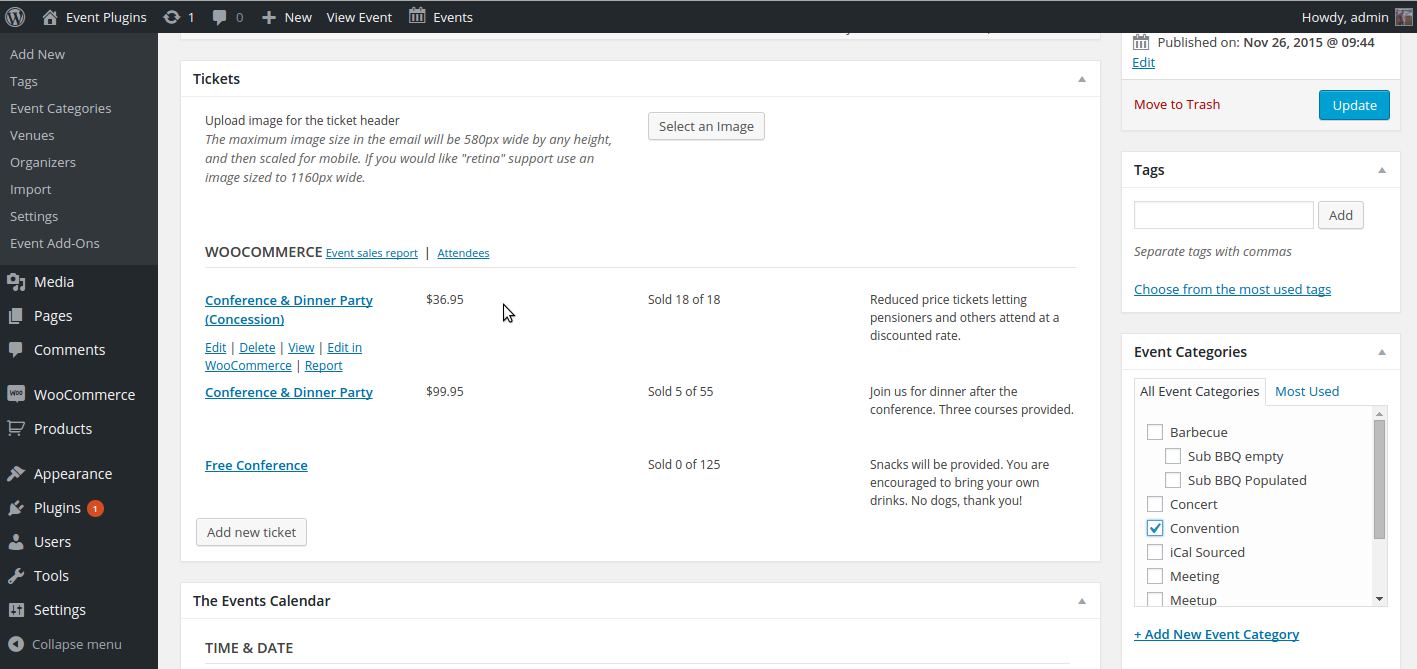Open the updates icon in admin bar
This screenshot has width=1417, height=669.
click(172, 17)
